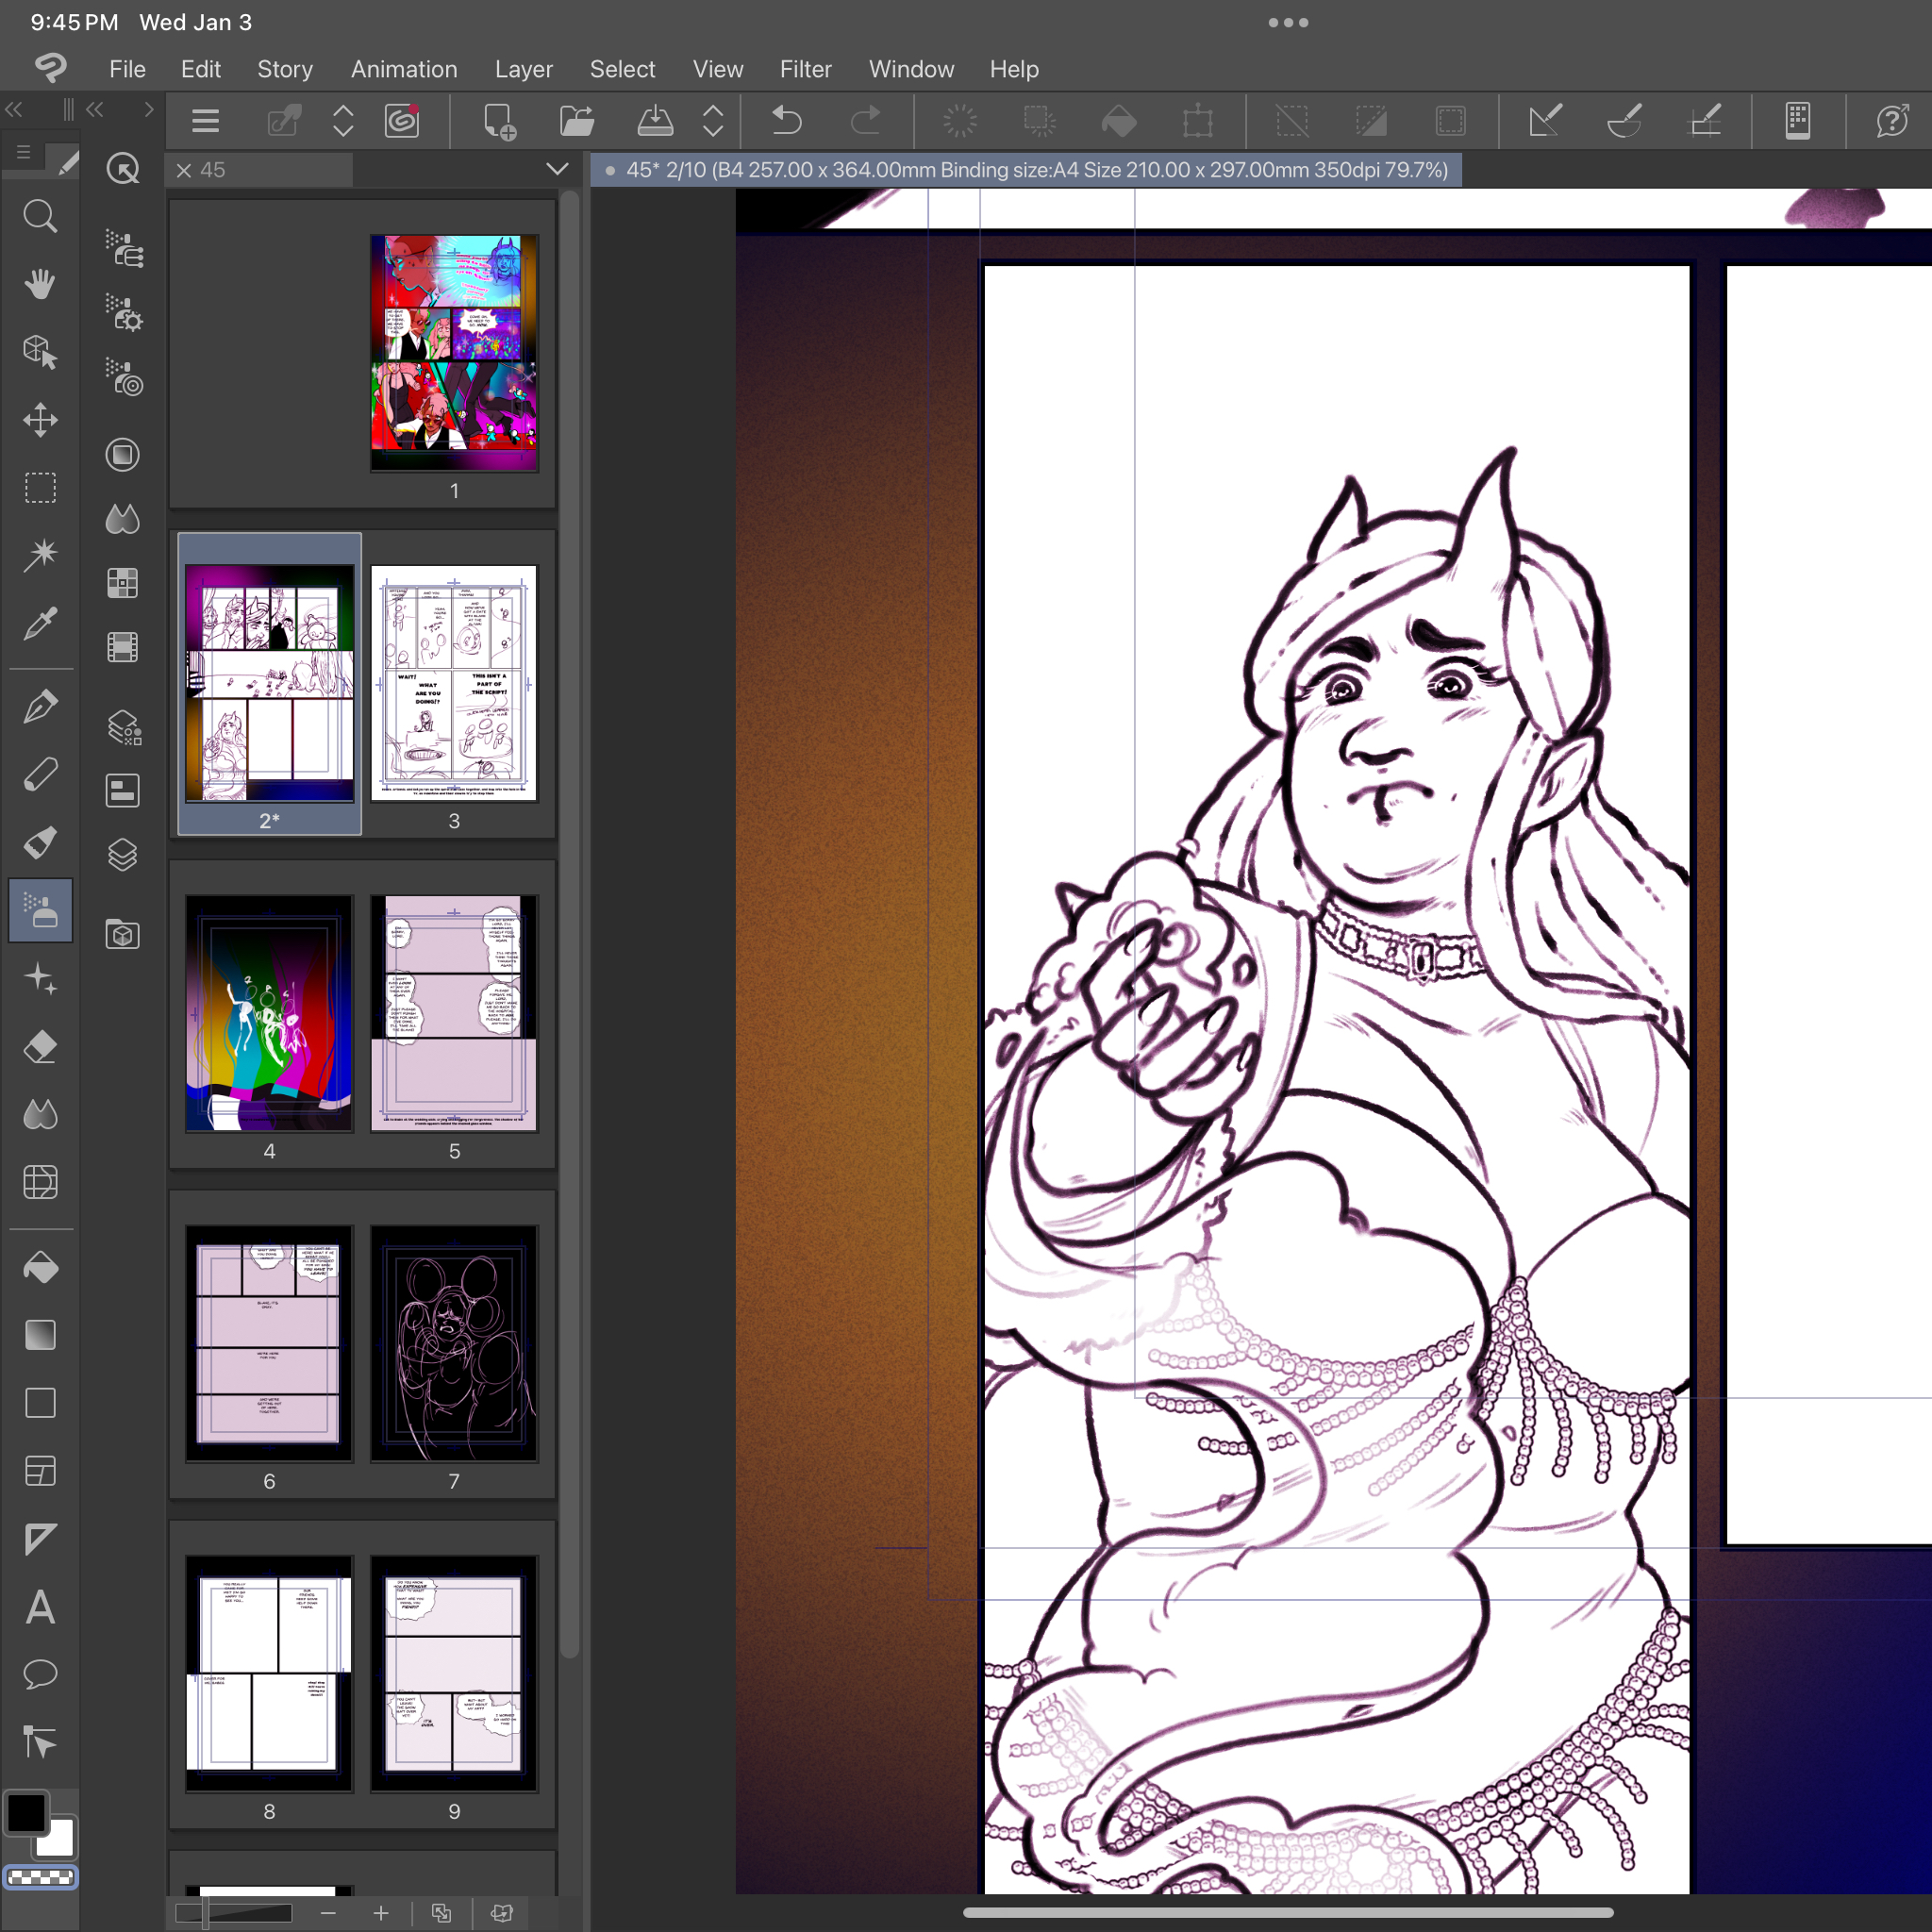Collapse left palette double-arrow
1932x1932 pixels.
[x=13, y=109]
